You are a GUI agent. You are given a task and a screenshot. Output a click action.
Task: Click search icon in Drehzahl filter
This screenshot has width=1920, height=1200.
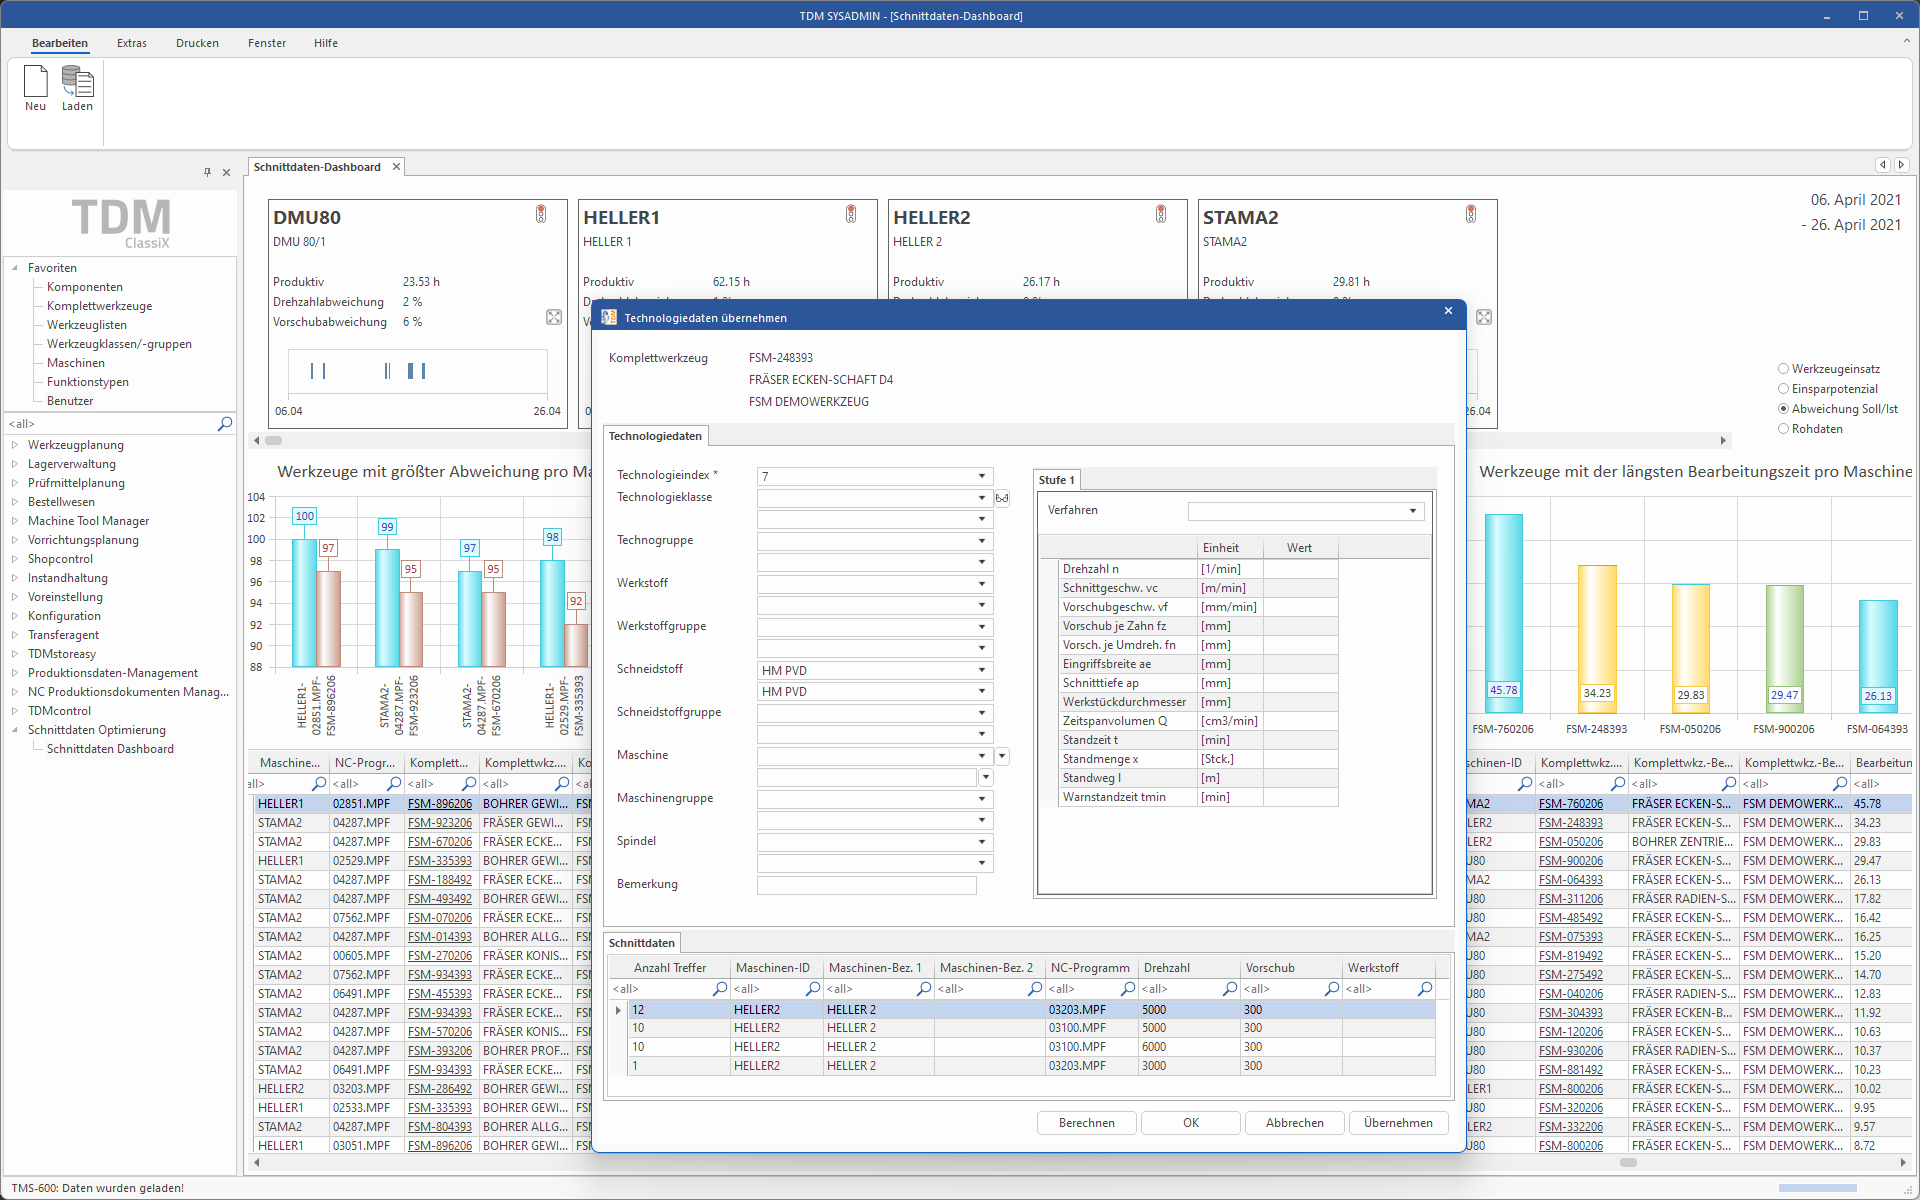click(x=1230, y=989)
